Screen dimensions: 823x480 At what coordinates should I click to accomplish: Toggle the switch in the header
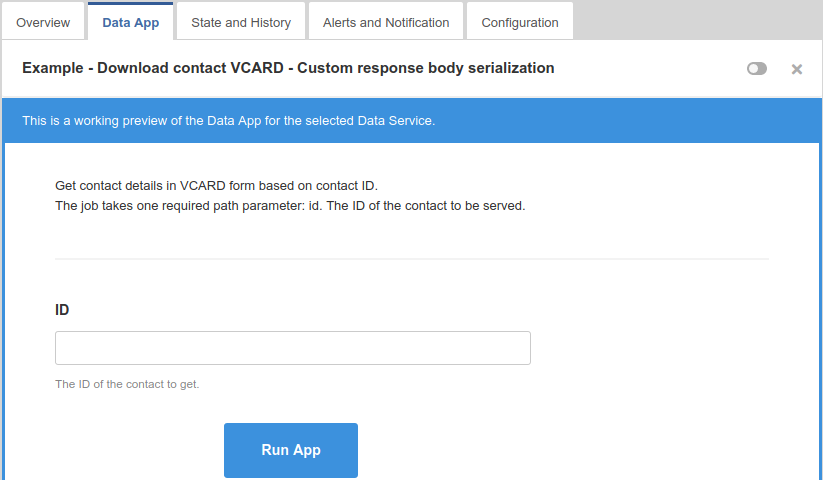point(757,69)
